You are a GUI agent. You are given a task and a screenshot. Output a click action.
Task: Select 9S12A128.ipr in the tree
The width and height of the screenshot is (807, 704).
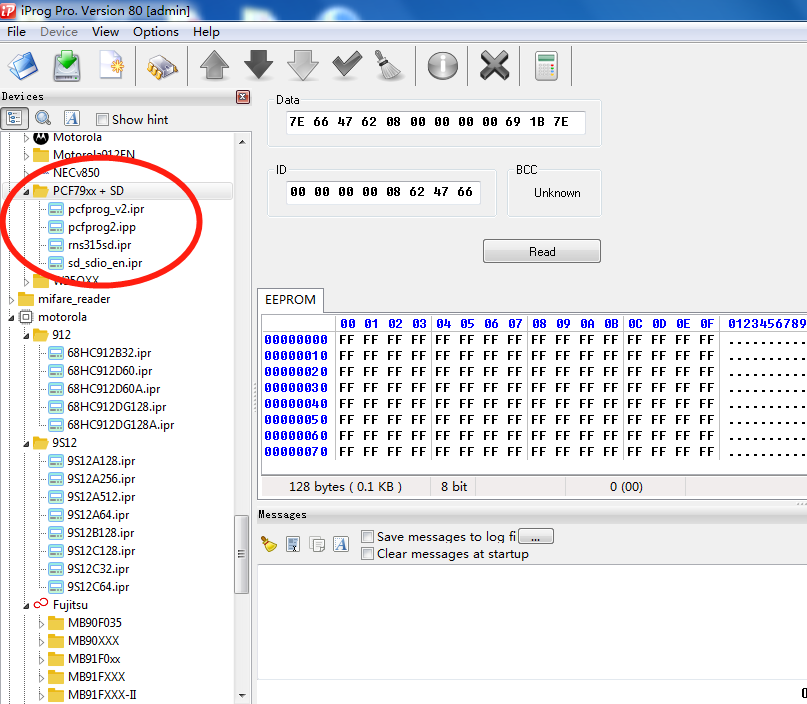point(101,461)
